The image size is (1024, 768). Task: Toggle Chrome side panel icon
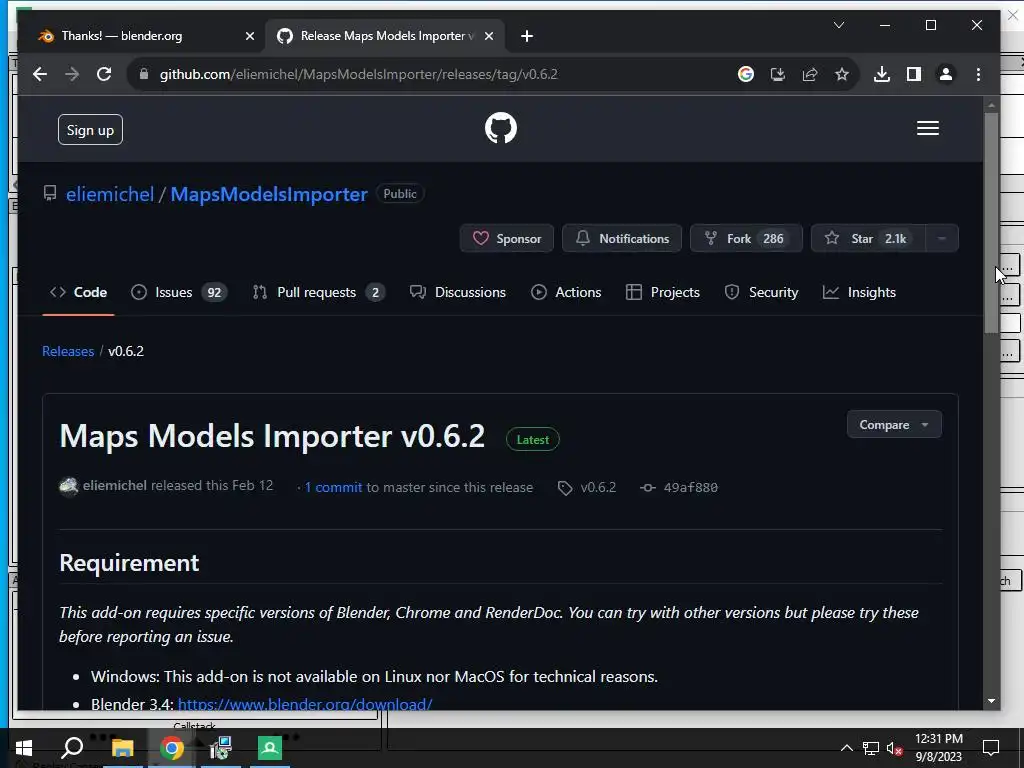click(x=914, y=74)
